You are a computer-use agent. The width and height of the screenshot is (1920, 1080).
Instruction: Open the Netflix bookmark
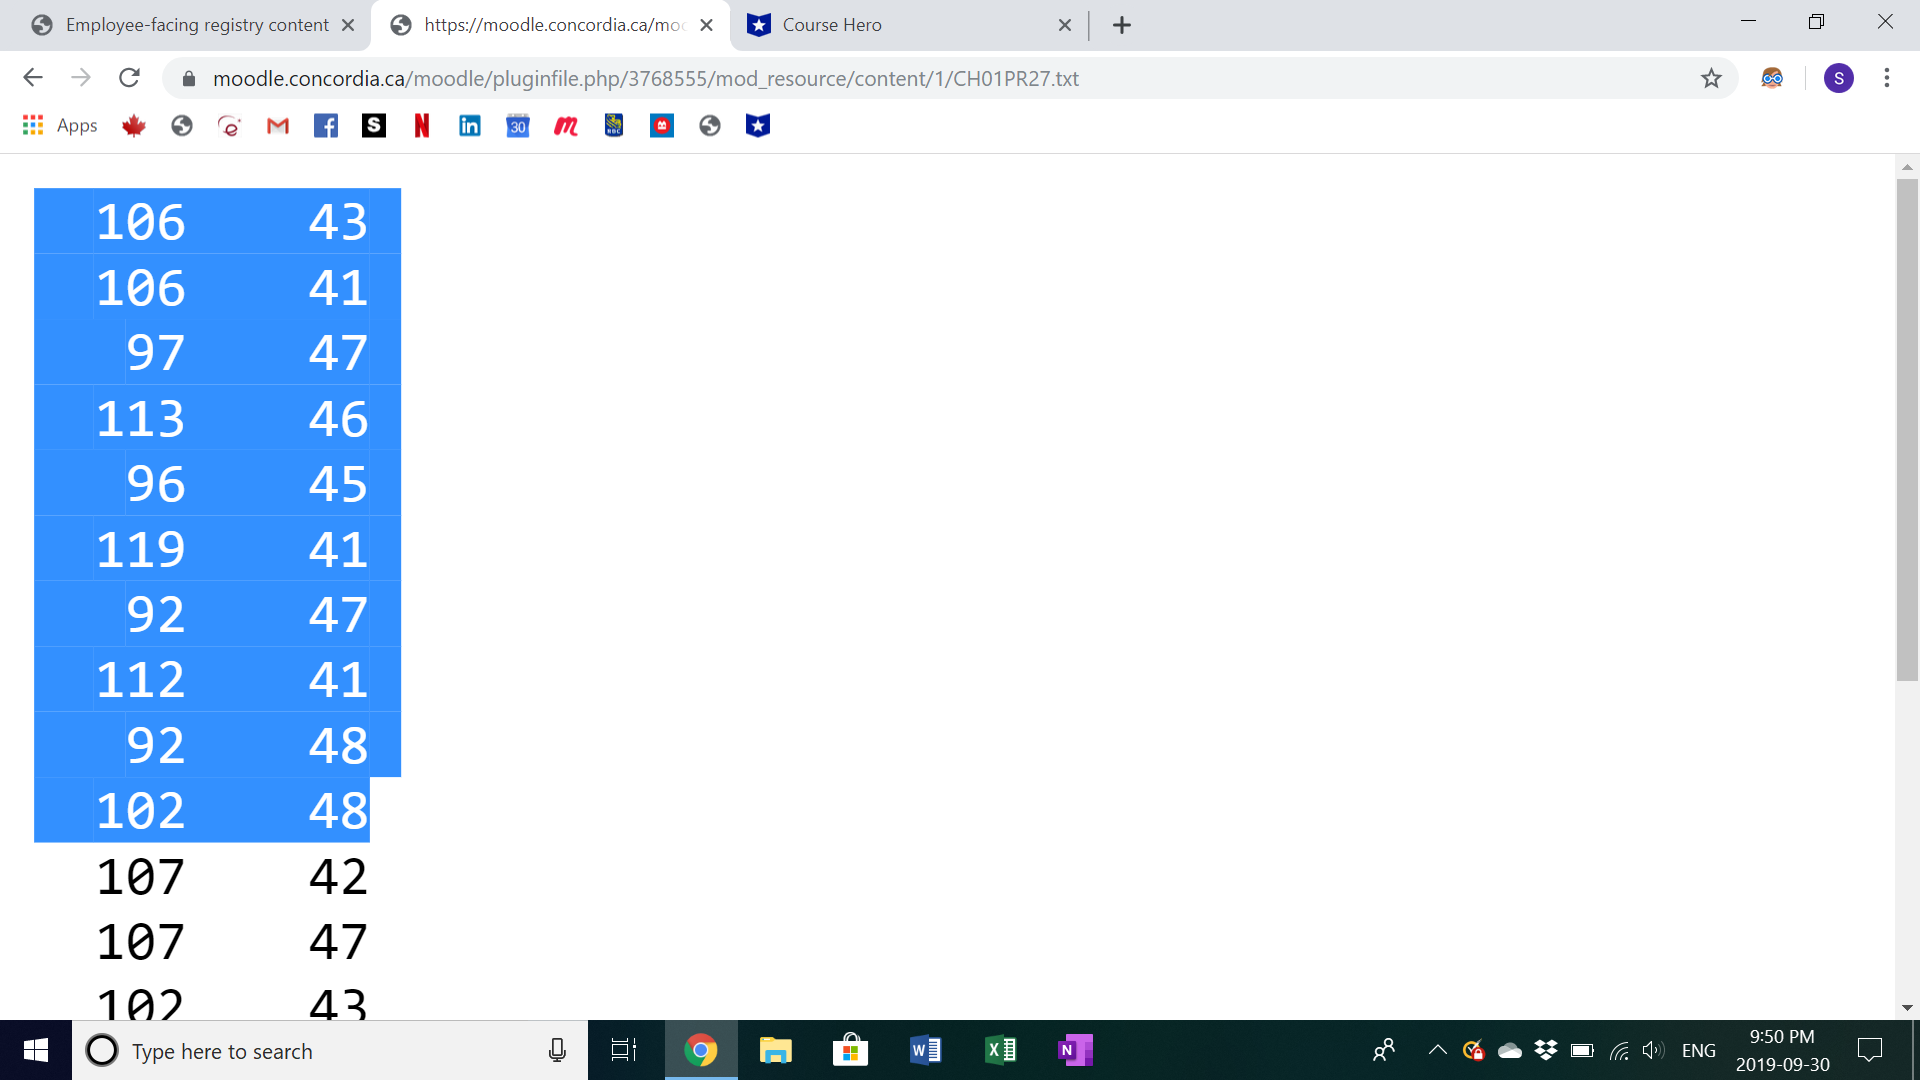421,125
